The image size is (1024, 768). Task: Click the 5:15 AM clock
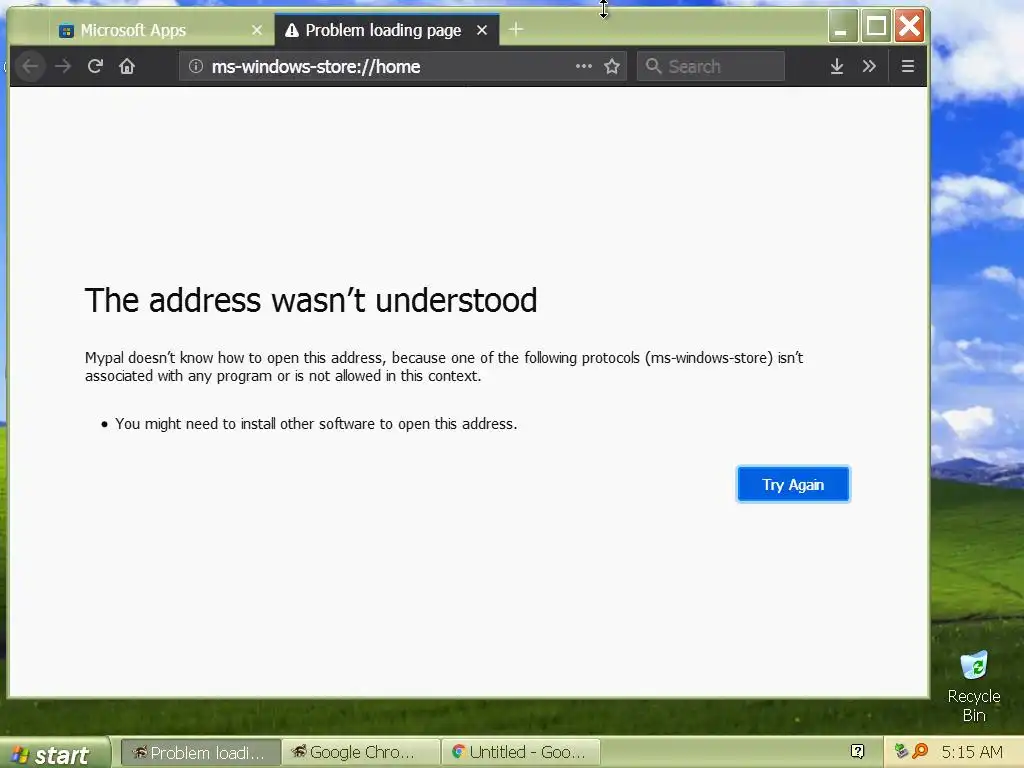(x=972, y=752)
